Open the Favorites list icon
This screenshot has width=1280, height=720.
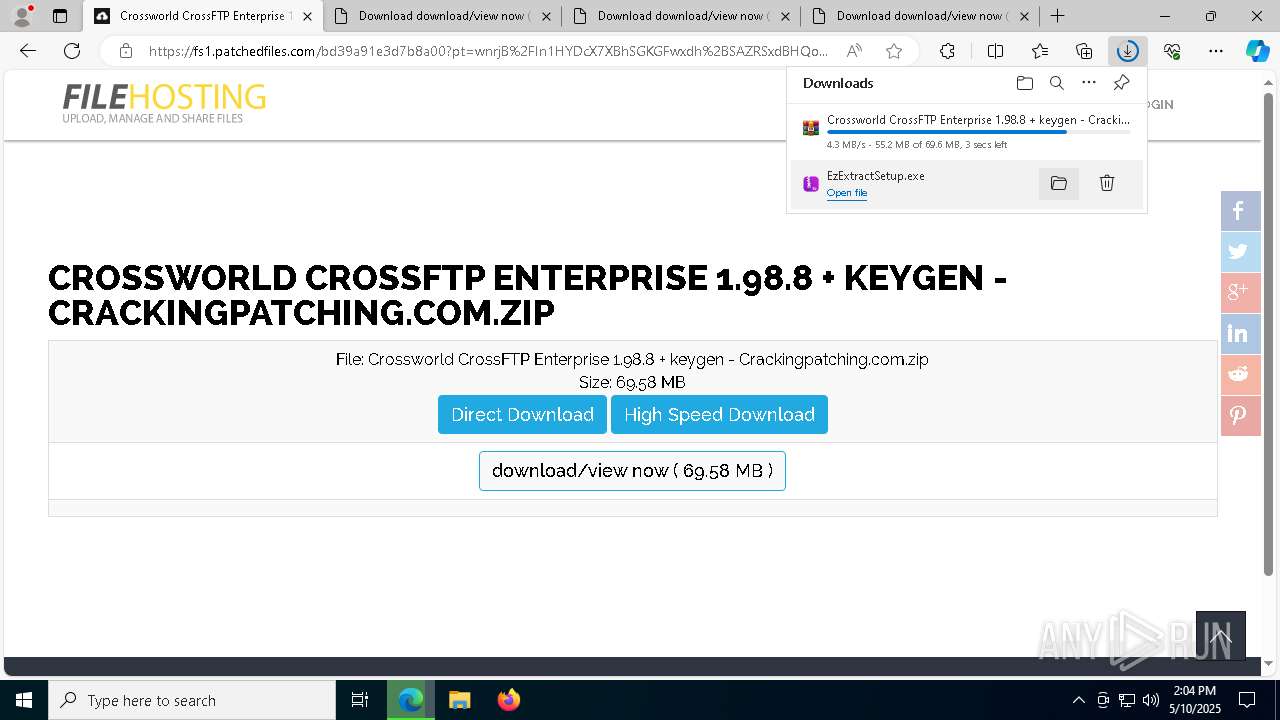pyautogui.click(x=1040, y=51)
